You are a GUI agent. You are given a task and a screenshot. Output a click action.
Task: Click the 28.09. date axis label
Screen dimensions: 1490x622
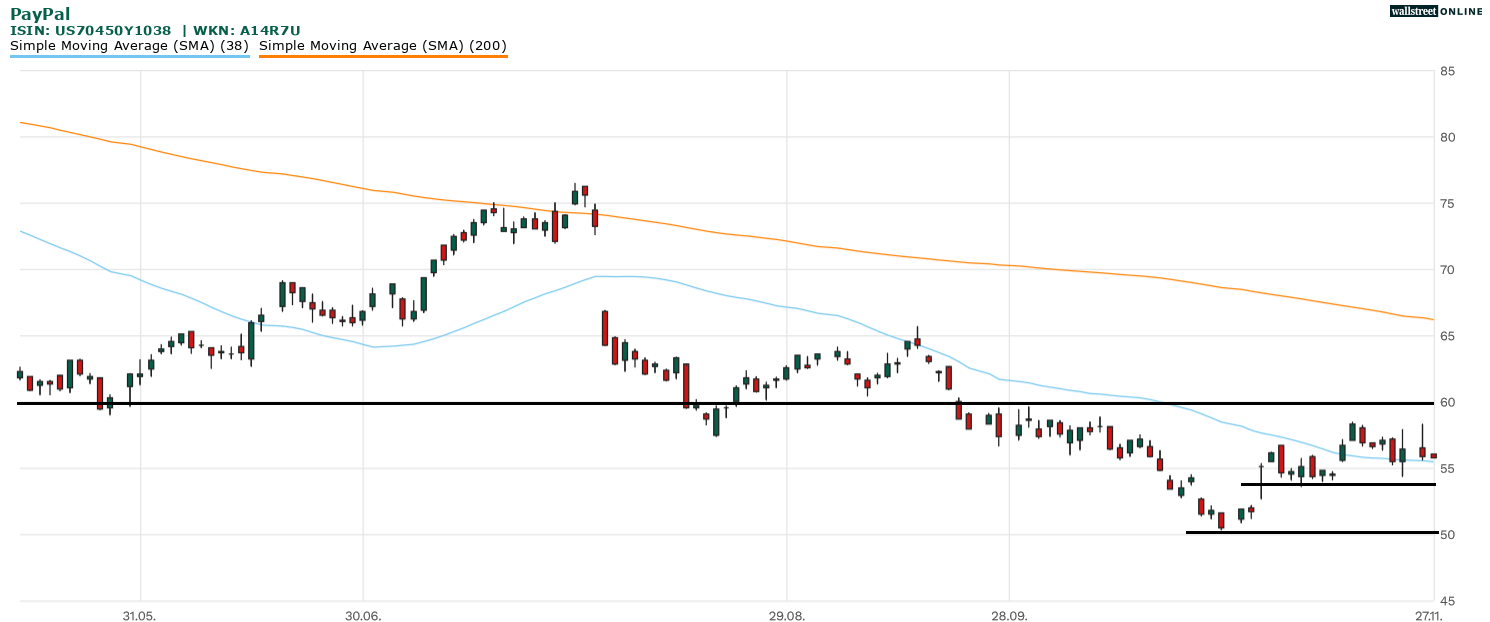pos(1009,614)
